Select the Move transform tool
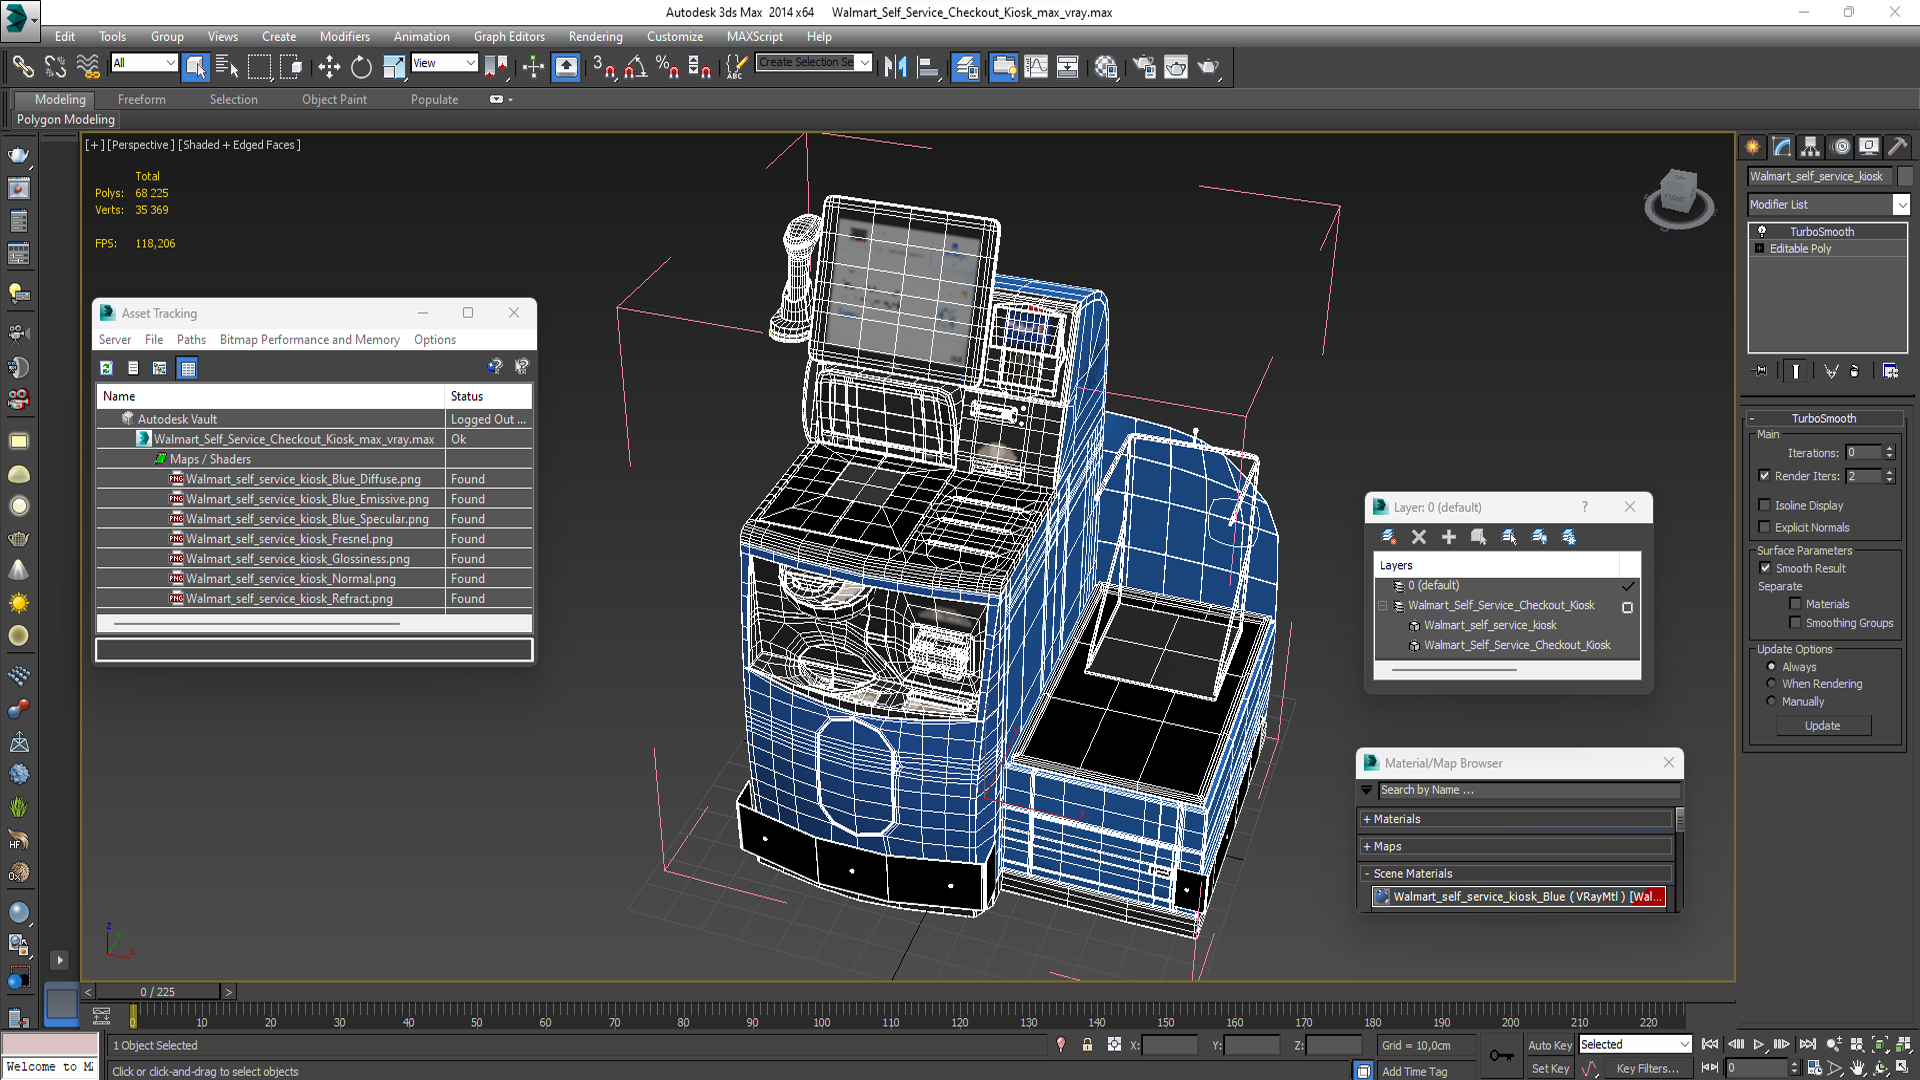Viewport: 1920px width, 1080px height. click(x=329, y=67)
